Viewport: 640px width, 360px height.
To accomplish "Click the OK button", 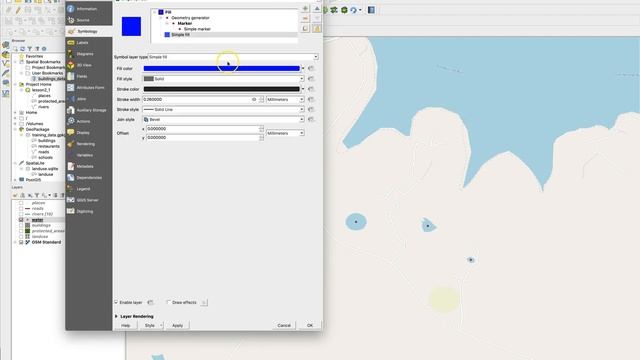I will coord(310,325).
